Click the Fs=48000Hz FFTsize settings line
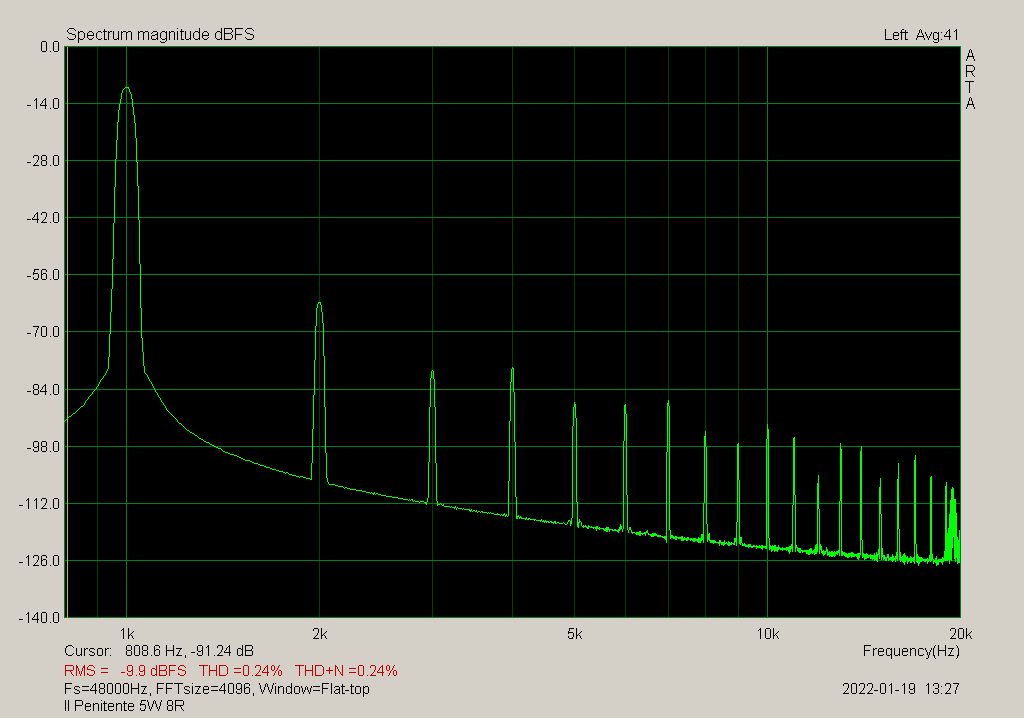 (217, 689)
